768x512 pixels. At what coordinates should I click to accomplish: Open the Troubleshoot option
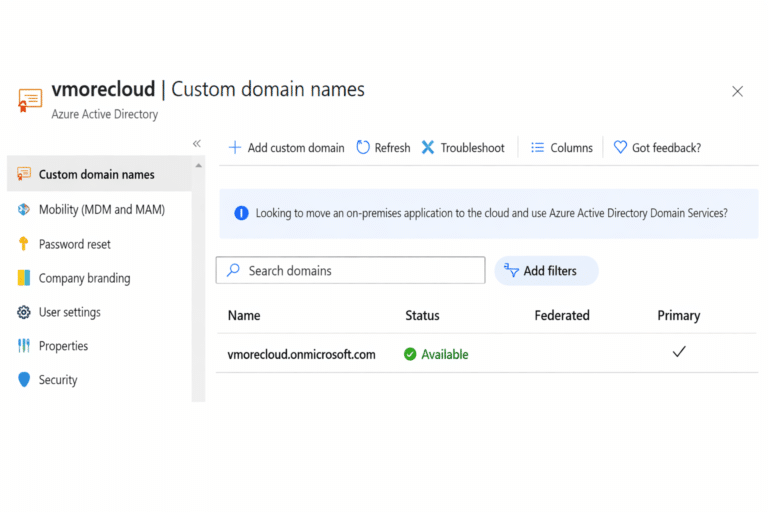pos(462,148)
